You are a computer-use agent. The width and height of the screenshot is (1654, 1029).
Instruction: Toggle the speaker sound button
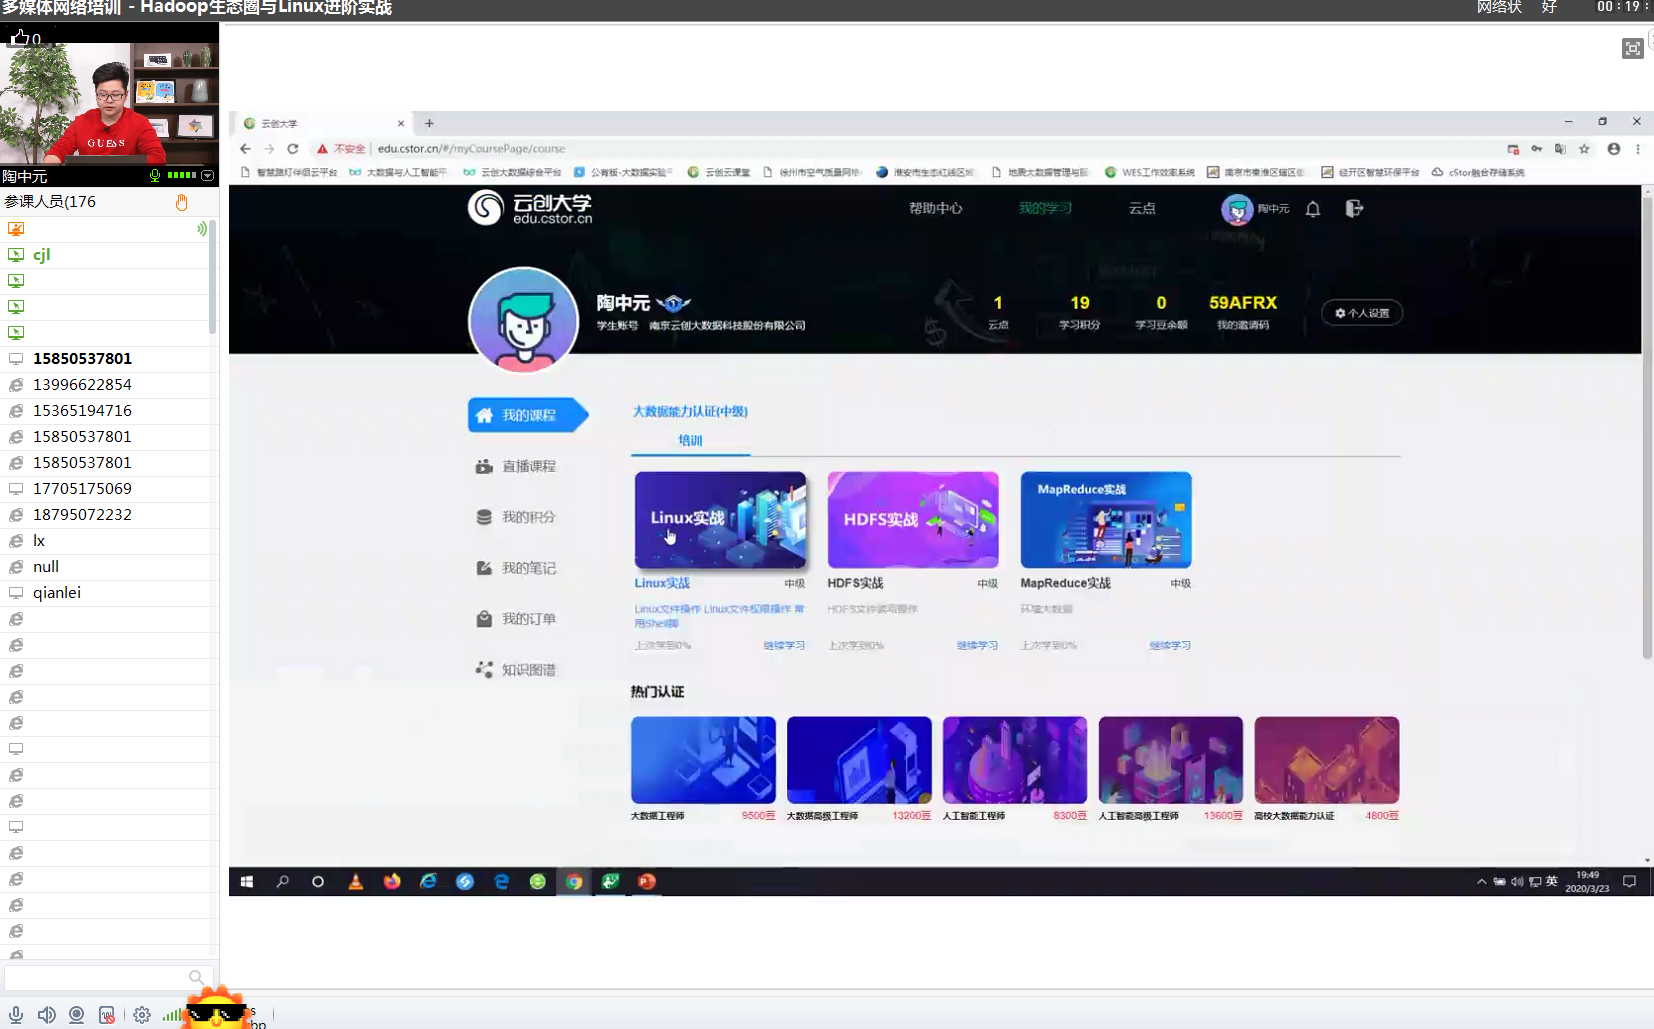[x=46, y=1014]
